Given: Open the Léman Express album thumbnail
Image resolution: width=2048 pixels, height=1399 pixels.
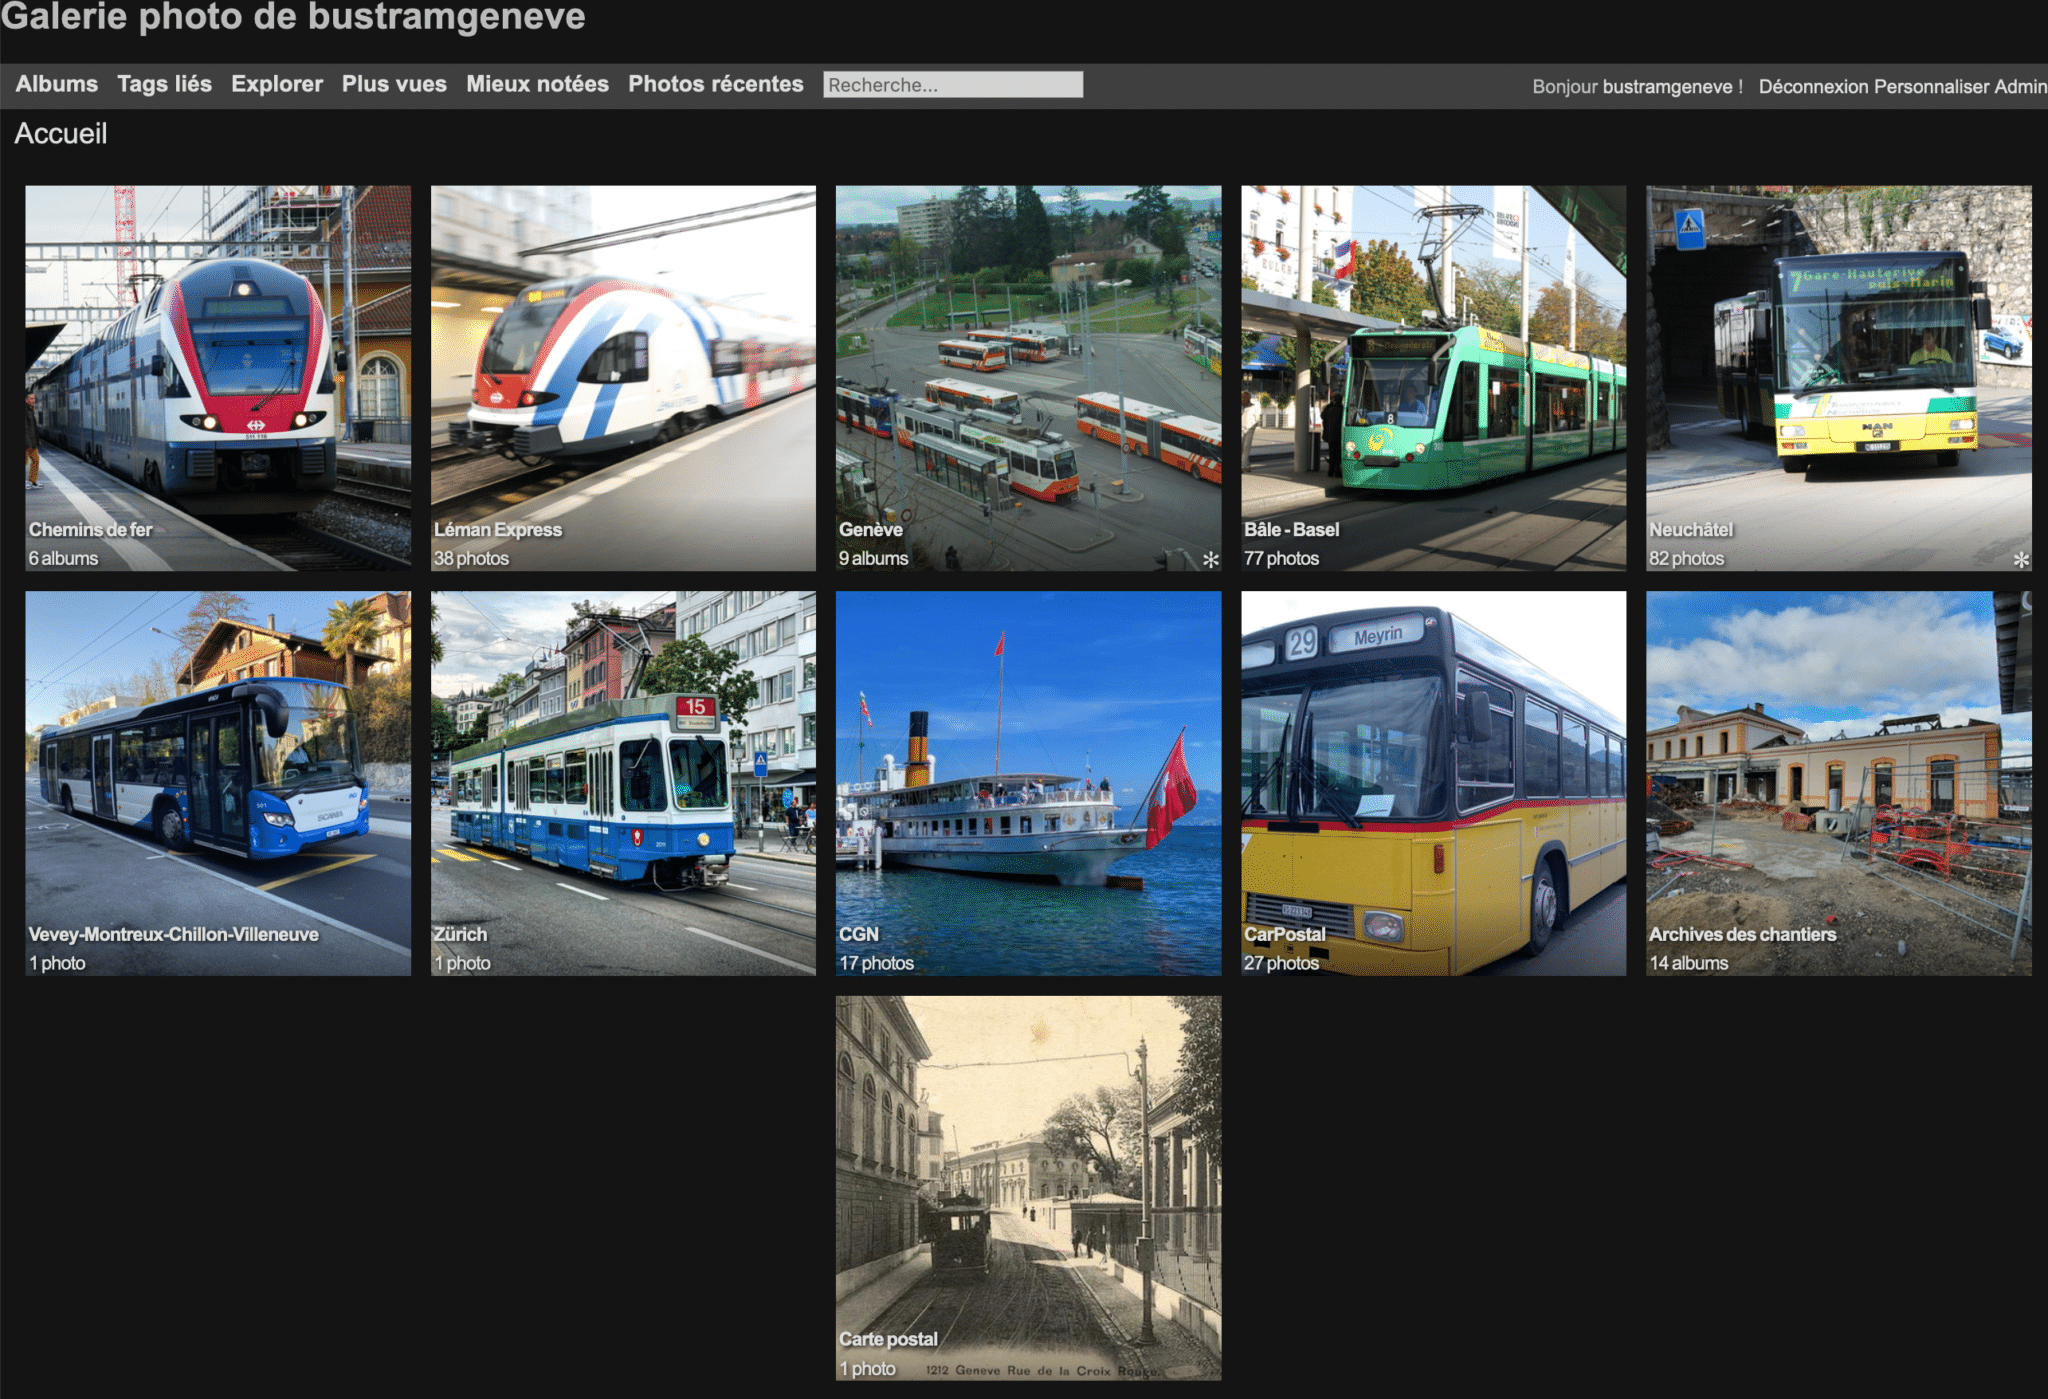Looking at the screenshot, I should (623, 378).
